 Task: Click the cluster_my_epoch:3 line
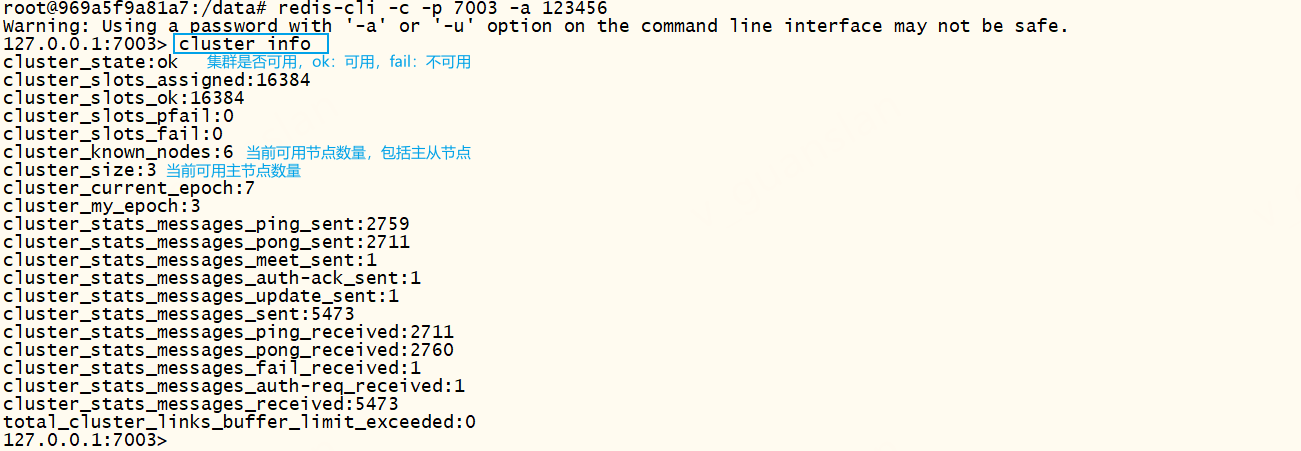pos(102,206)
